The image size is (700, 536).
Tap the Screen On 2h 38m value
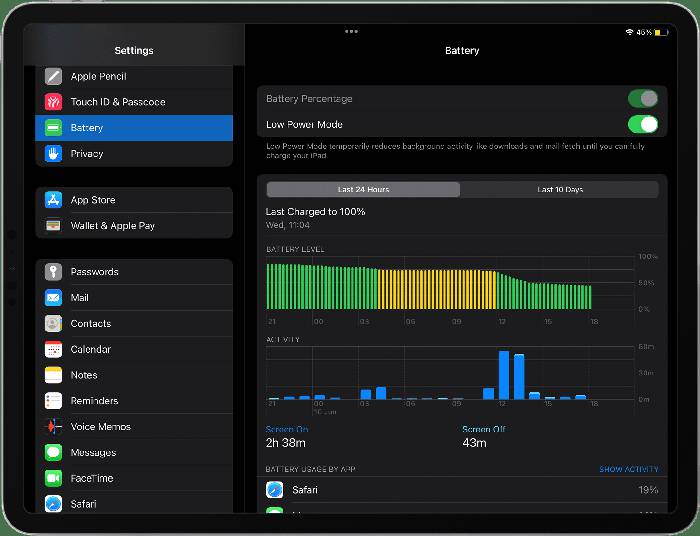286,443
